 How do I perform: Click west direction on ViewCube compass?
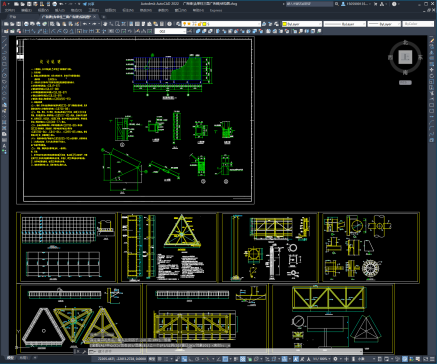coord(390,57)
